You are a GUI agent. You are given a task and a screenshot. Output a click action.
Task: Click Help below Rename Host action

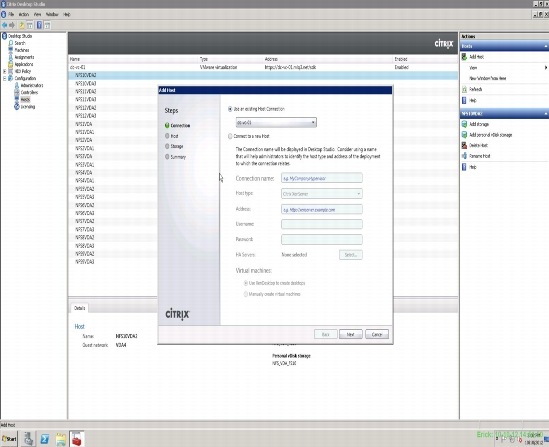pyautogui.click(x=473, y=167)
